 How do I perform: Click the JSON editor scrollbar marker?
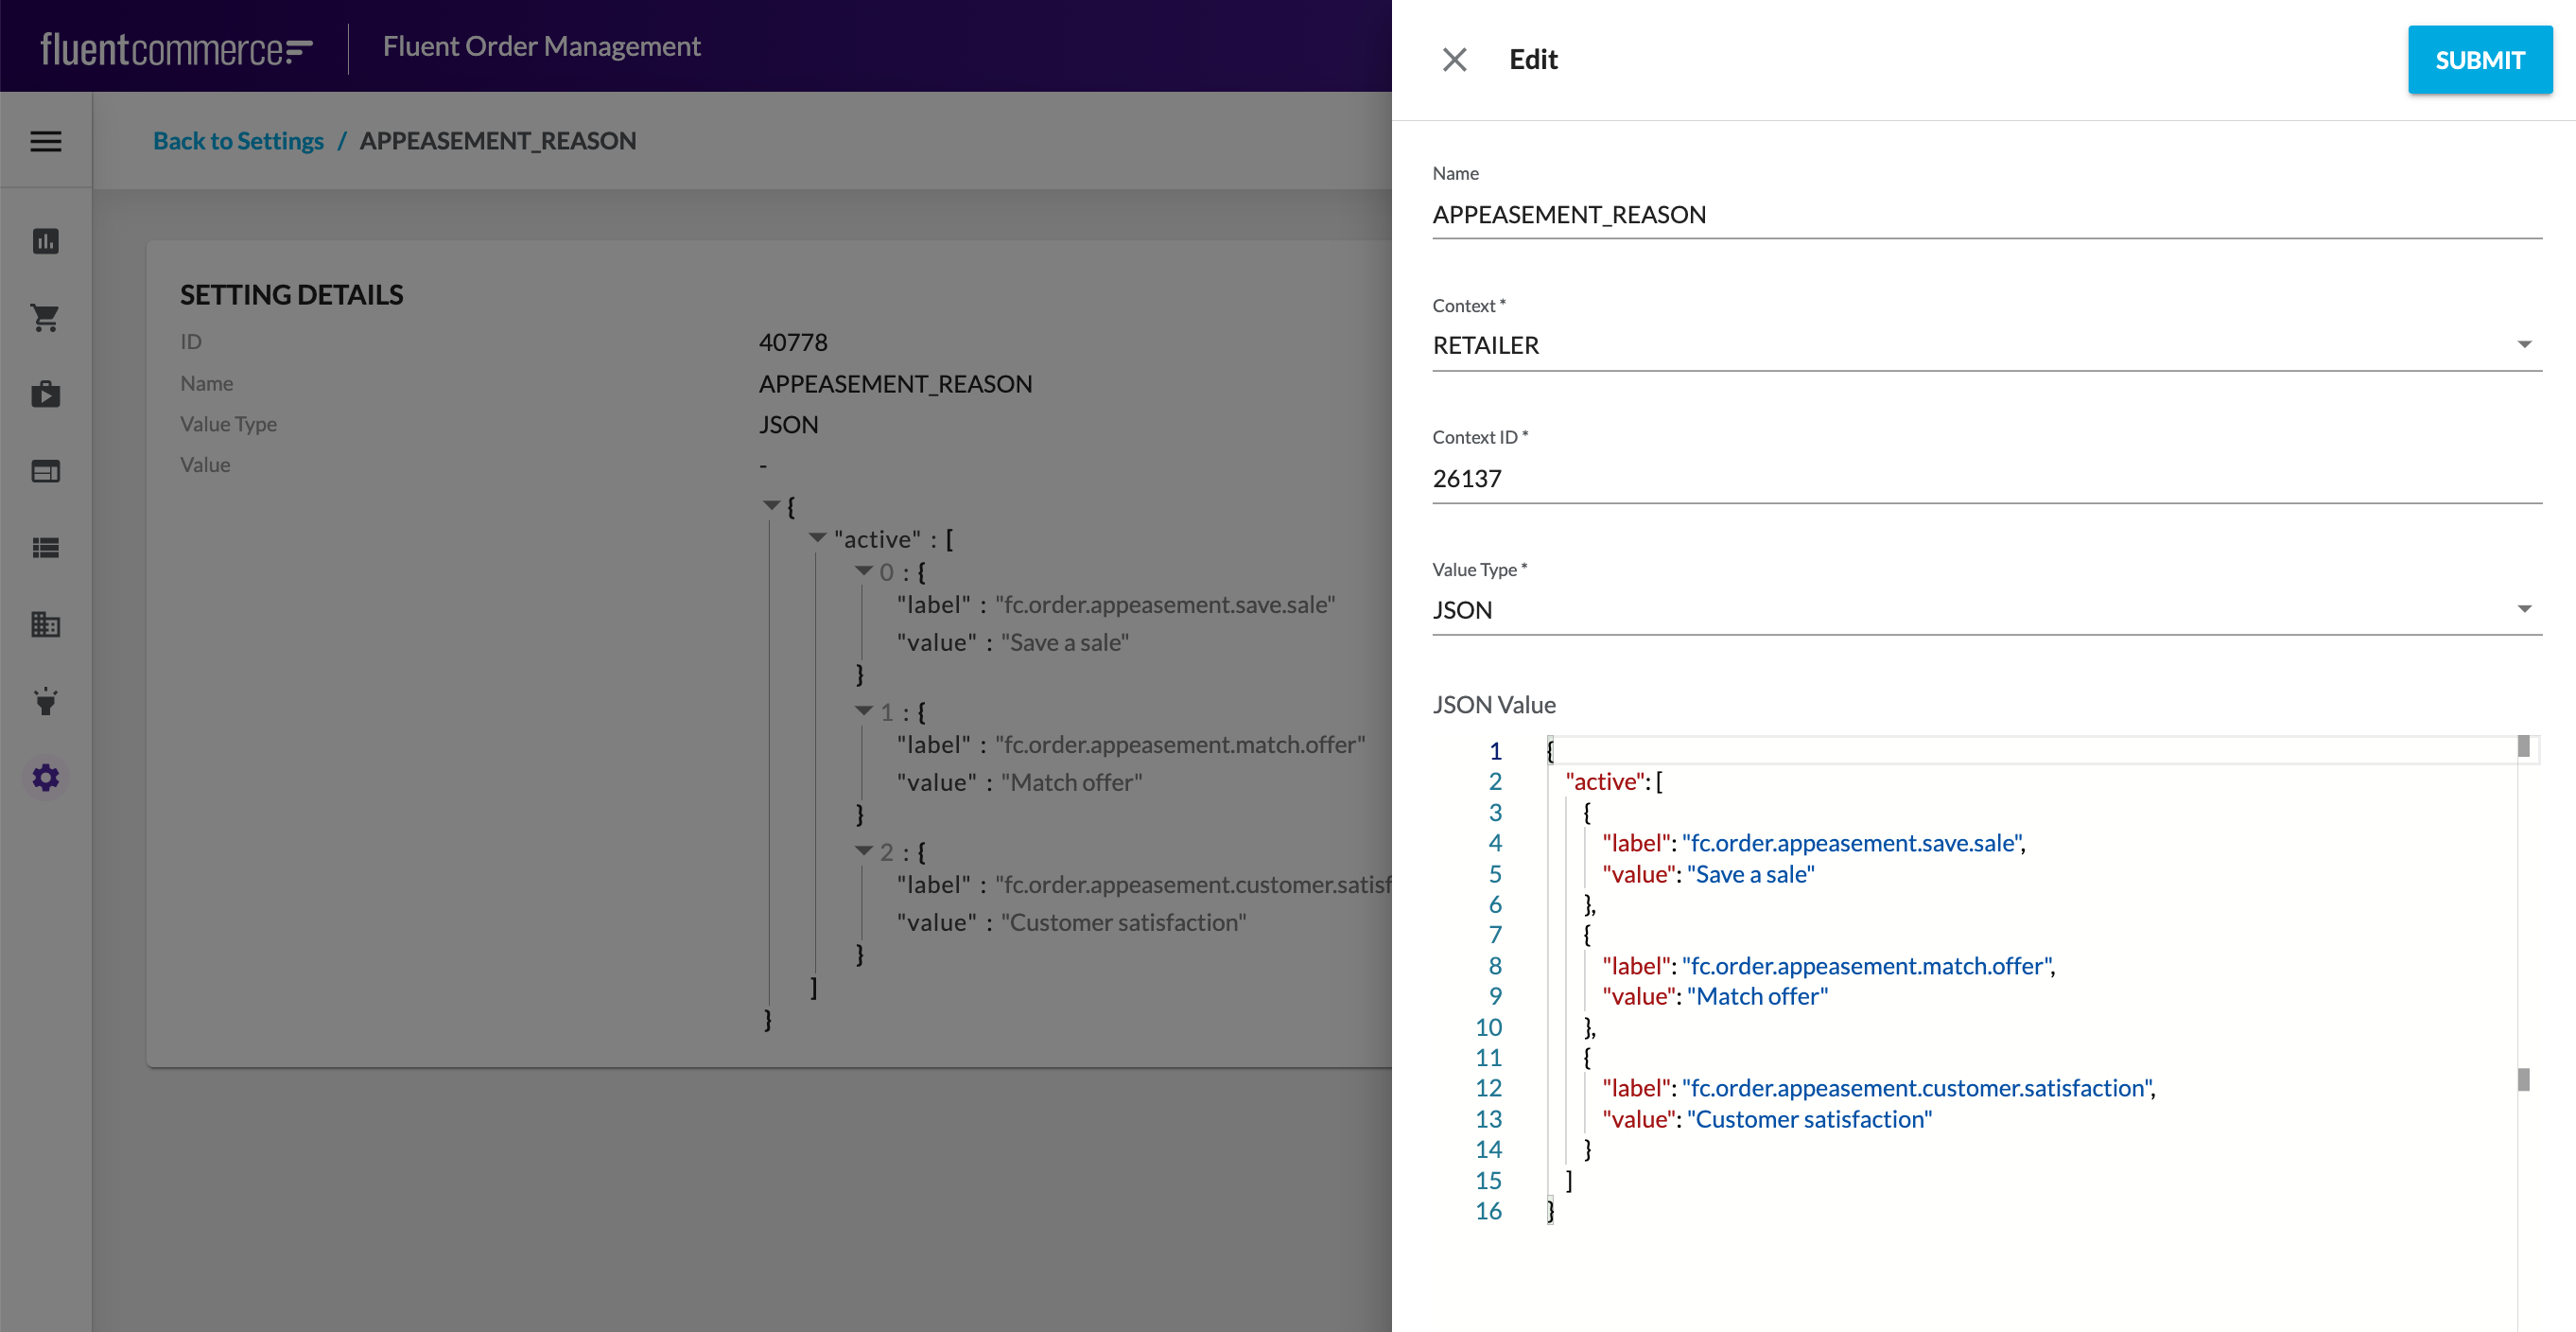click(2523, 1080)
